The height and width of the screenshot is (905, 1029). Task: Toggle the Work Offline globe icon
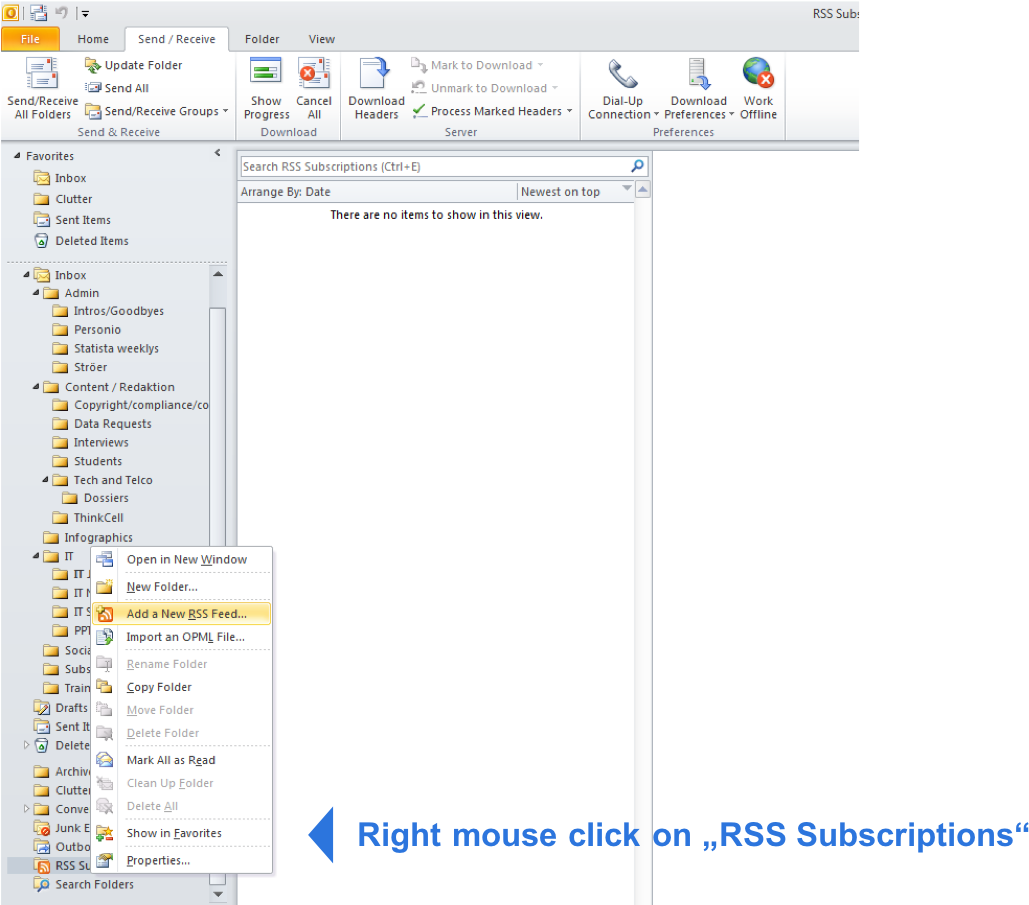(x=758, y=75)
